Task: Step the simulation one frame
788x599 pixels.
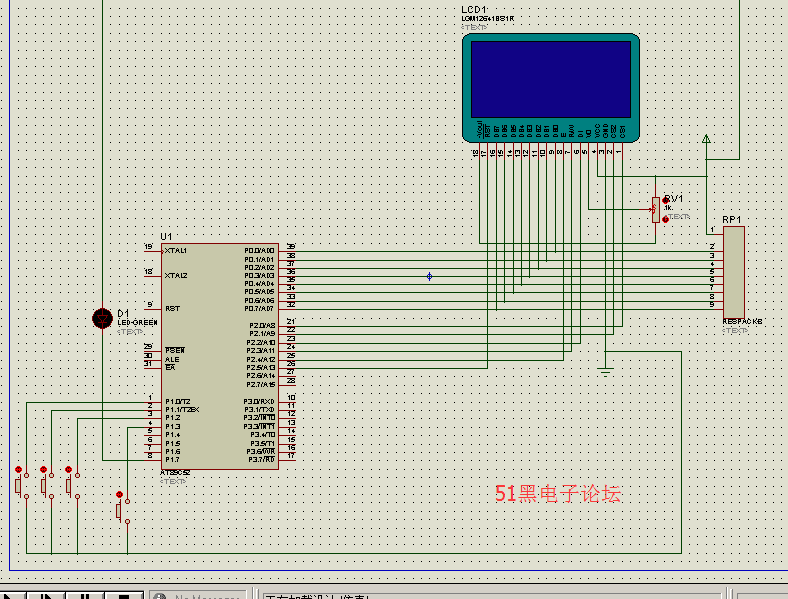Action: (46, 595)
